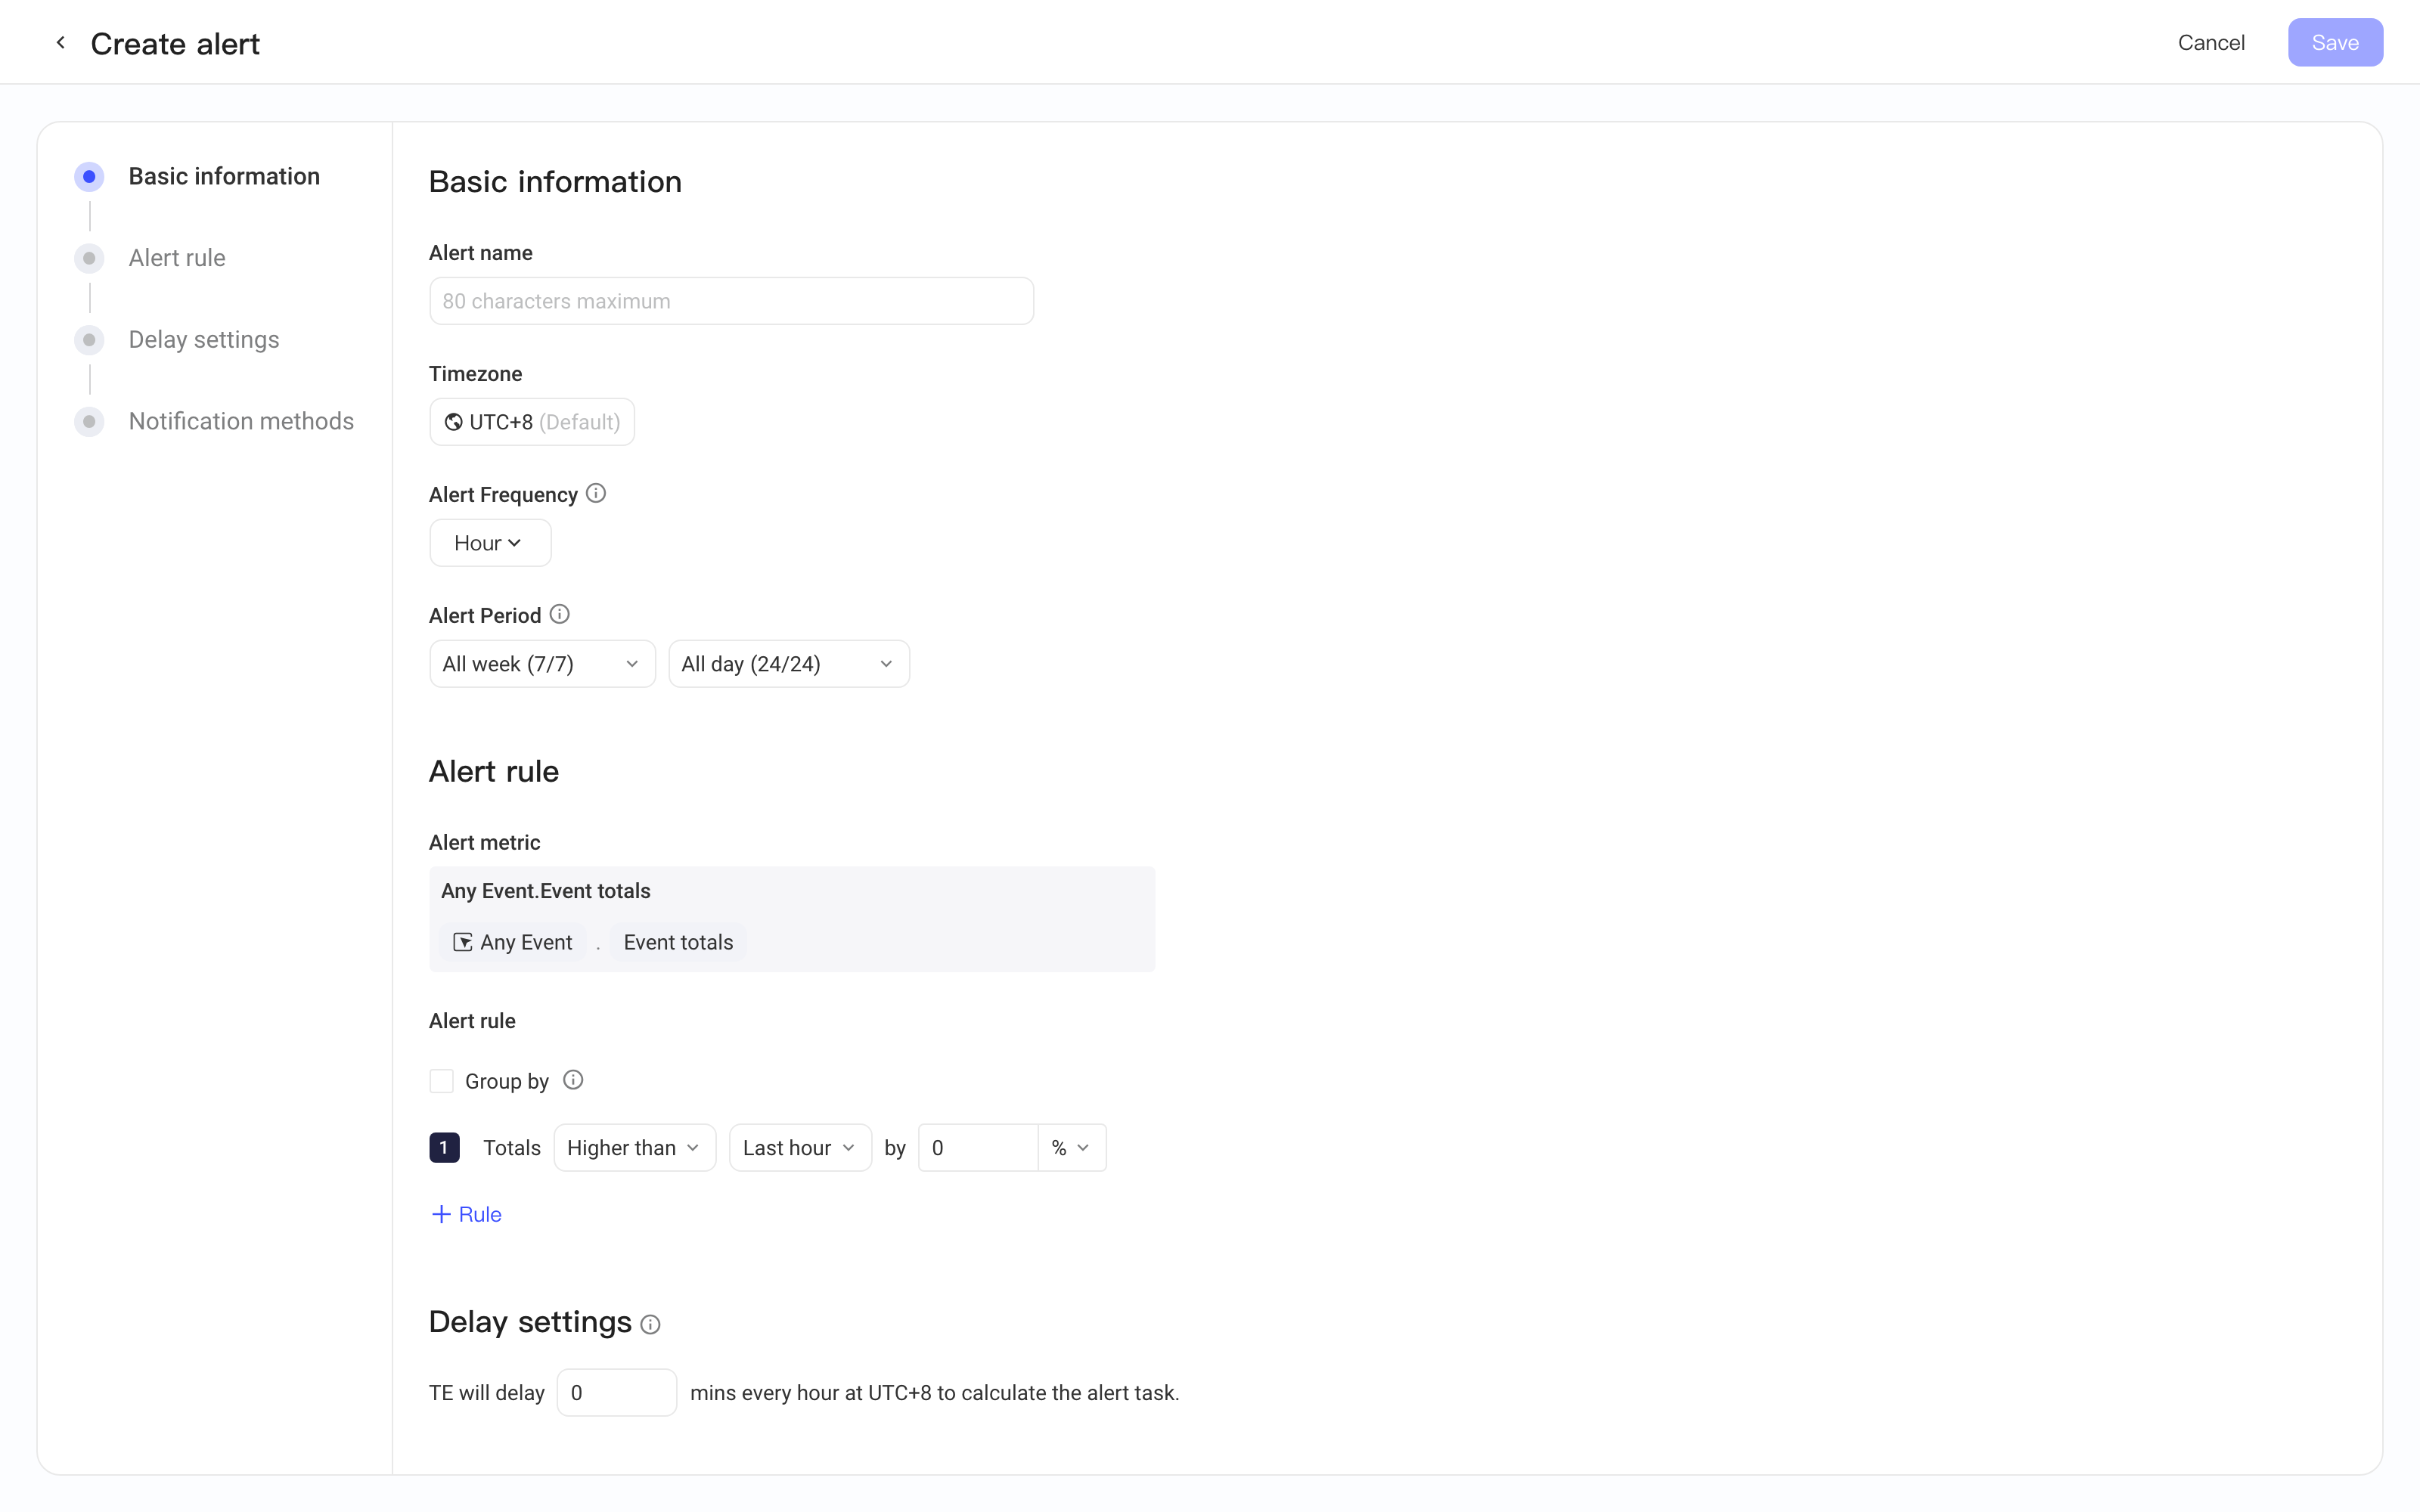Image resolution: width=2420 pixels, height=1512 pixels.
Task: Click the Any Event cursor icon
Action: pos(462,942)
